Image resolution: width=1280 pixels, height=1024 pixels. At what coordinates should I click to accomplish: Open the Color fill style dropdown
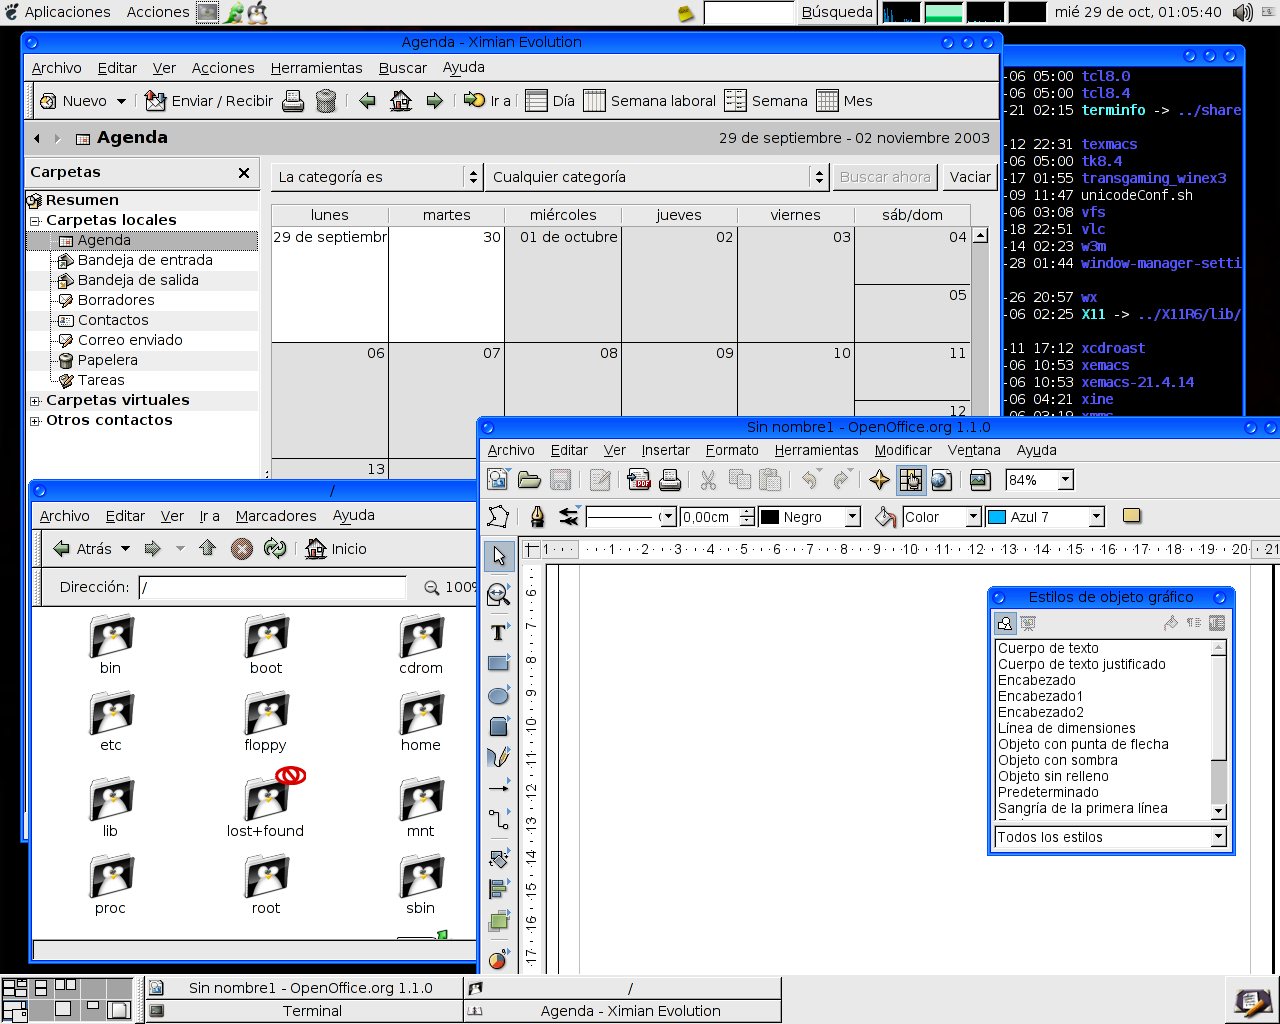pos(972,517)
